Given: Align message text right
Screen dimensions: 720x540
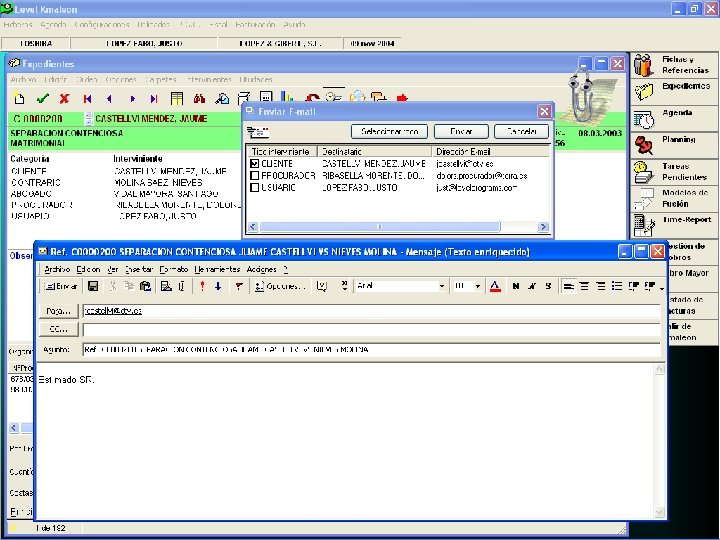Looking at the screenshot, I should click(601, 286).
